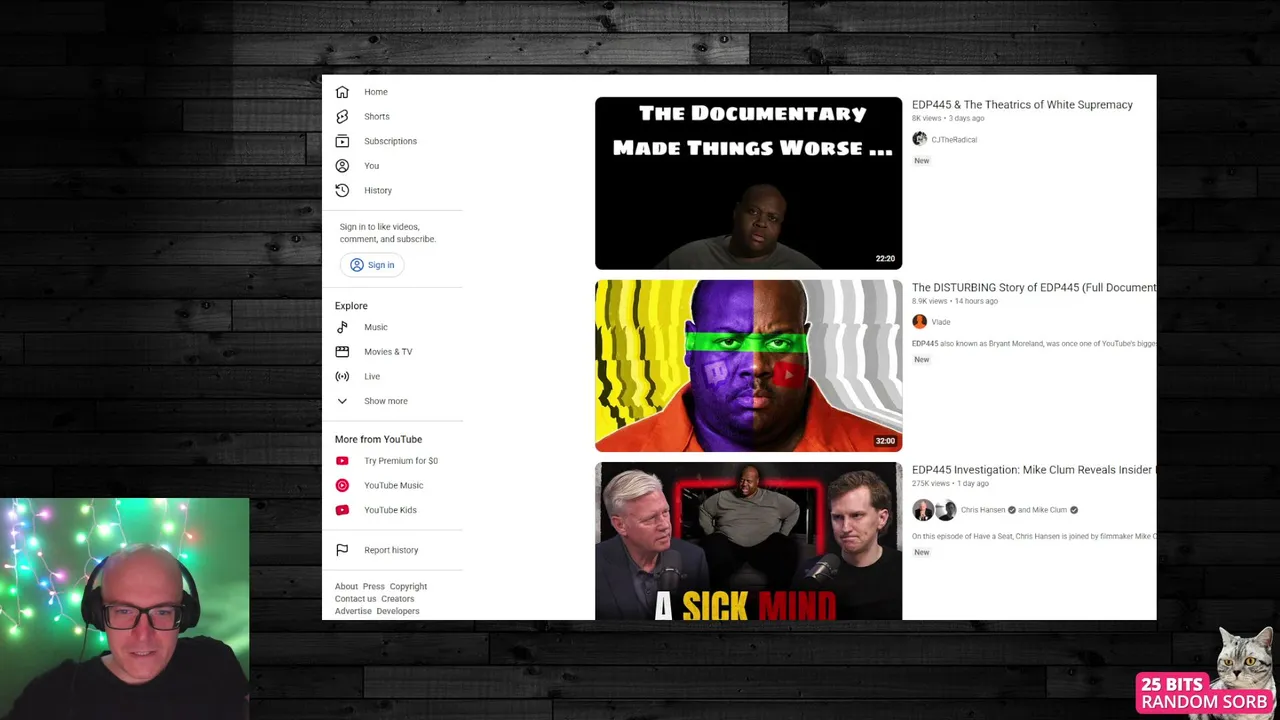Screen dimensions: 1280x720
Task: Click the YouTube Music label
Action: click(394, 485)
